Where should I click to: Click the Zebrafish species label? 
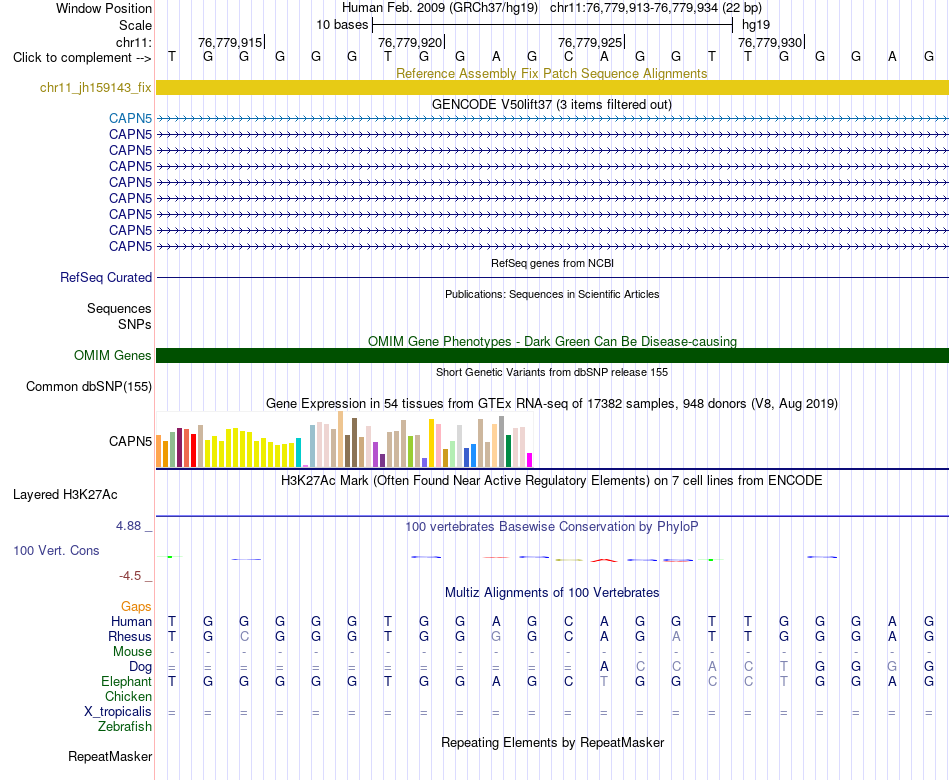click(125, 726)
